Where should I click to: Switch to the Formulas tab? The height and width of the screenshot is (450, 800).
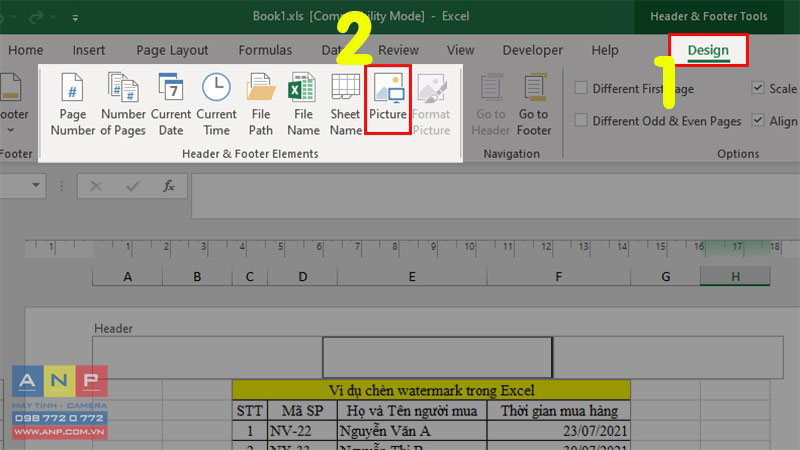(x=265, y=50)
